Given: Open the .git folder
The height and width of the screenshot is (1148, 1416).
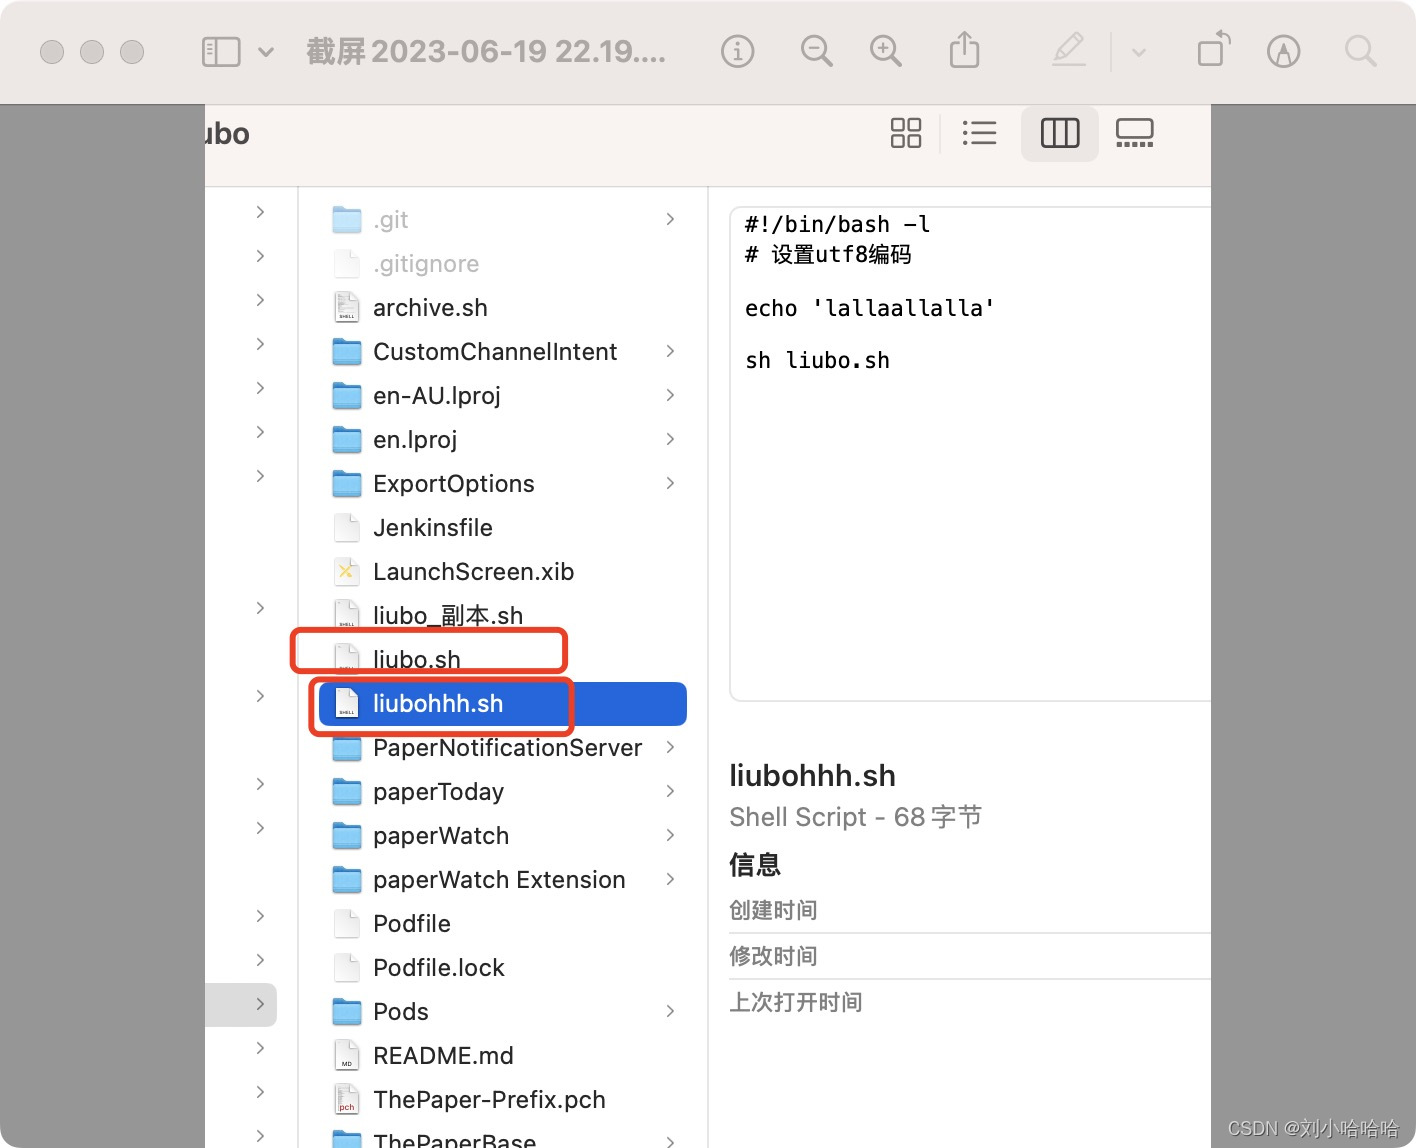Looking at the screenshot, I should [390, 220].
